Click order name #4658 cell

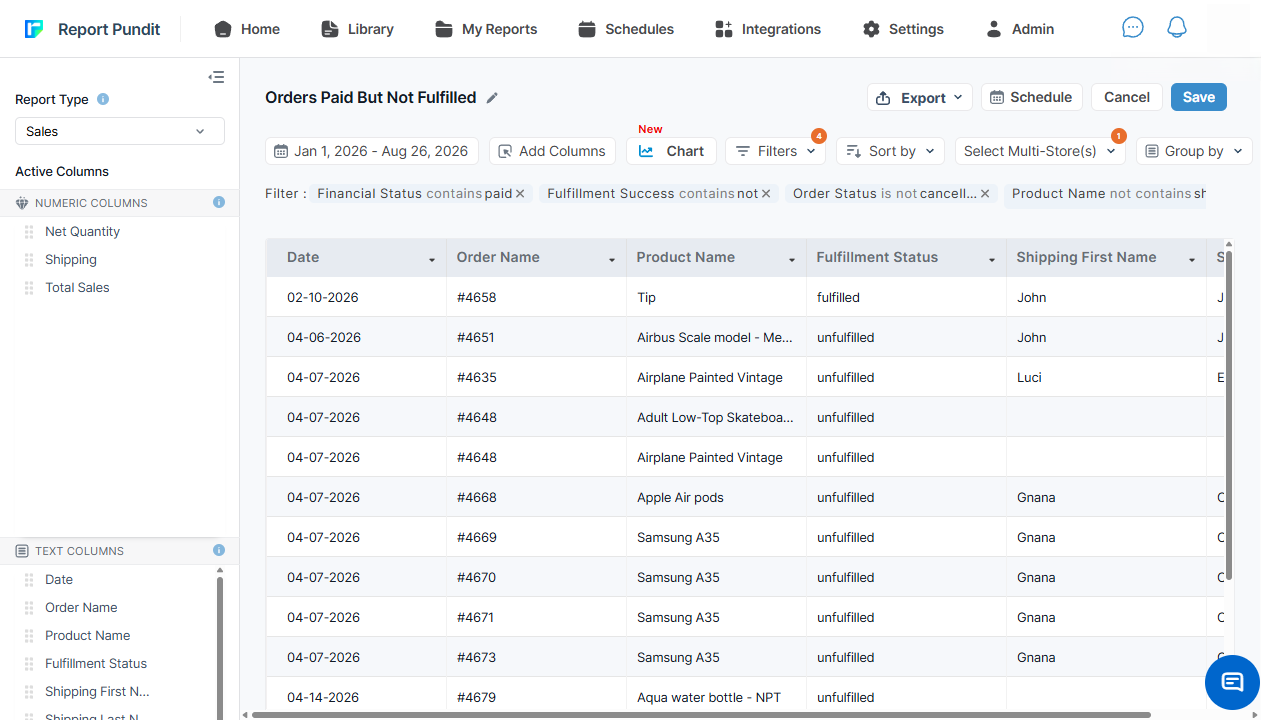coord(536,297)
